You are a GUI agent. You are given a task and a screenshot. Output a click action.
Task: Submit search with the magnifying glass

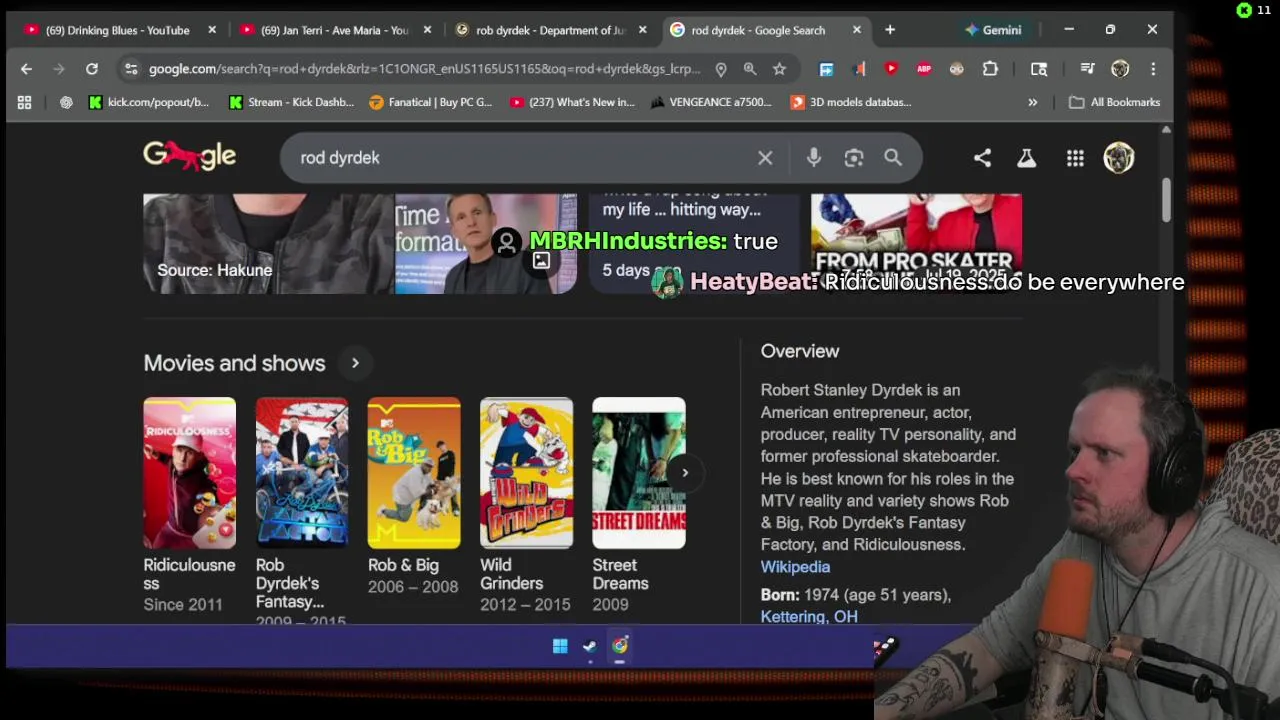click(893, 158)
